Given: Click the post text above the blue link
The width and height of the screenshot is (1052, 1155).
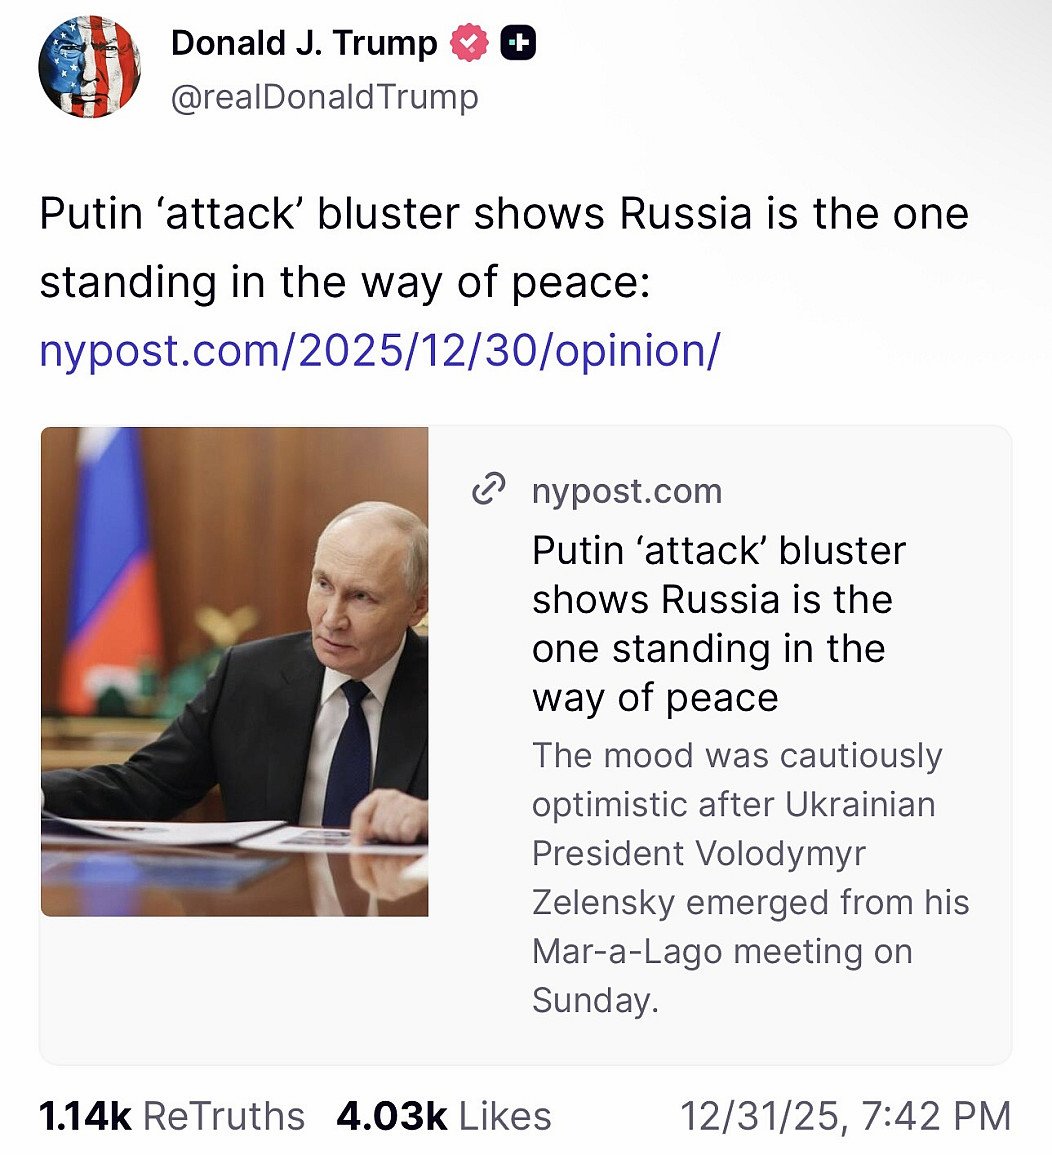Looking at the screenshot, I should [503, 248].
